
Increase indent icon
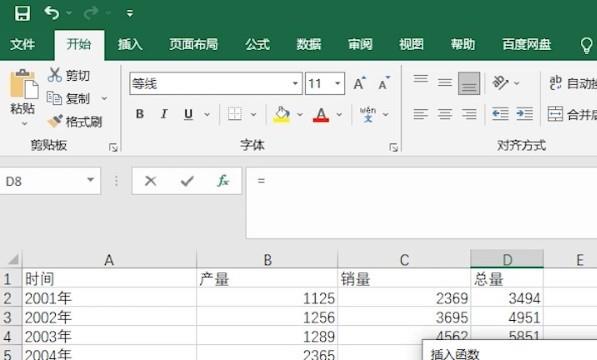tap(525, 114)
